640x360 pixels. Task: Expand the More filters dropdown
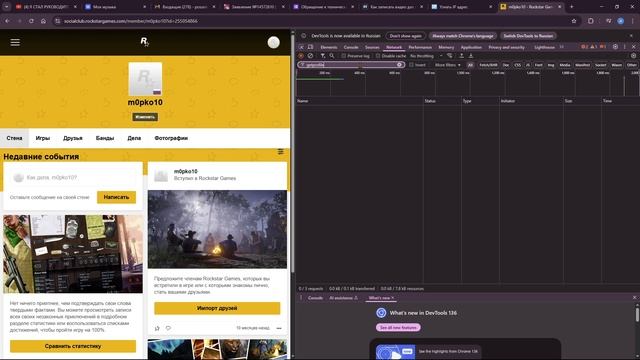[447, 65]
